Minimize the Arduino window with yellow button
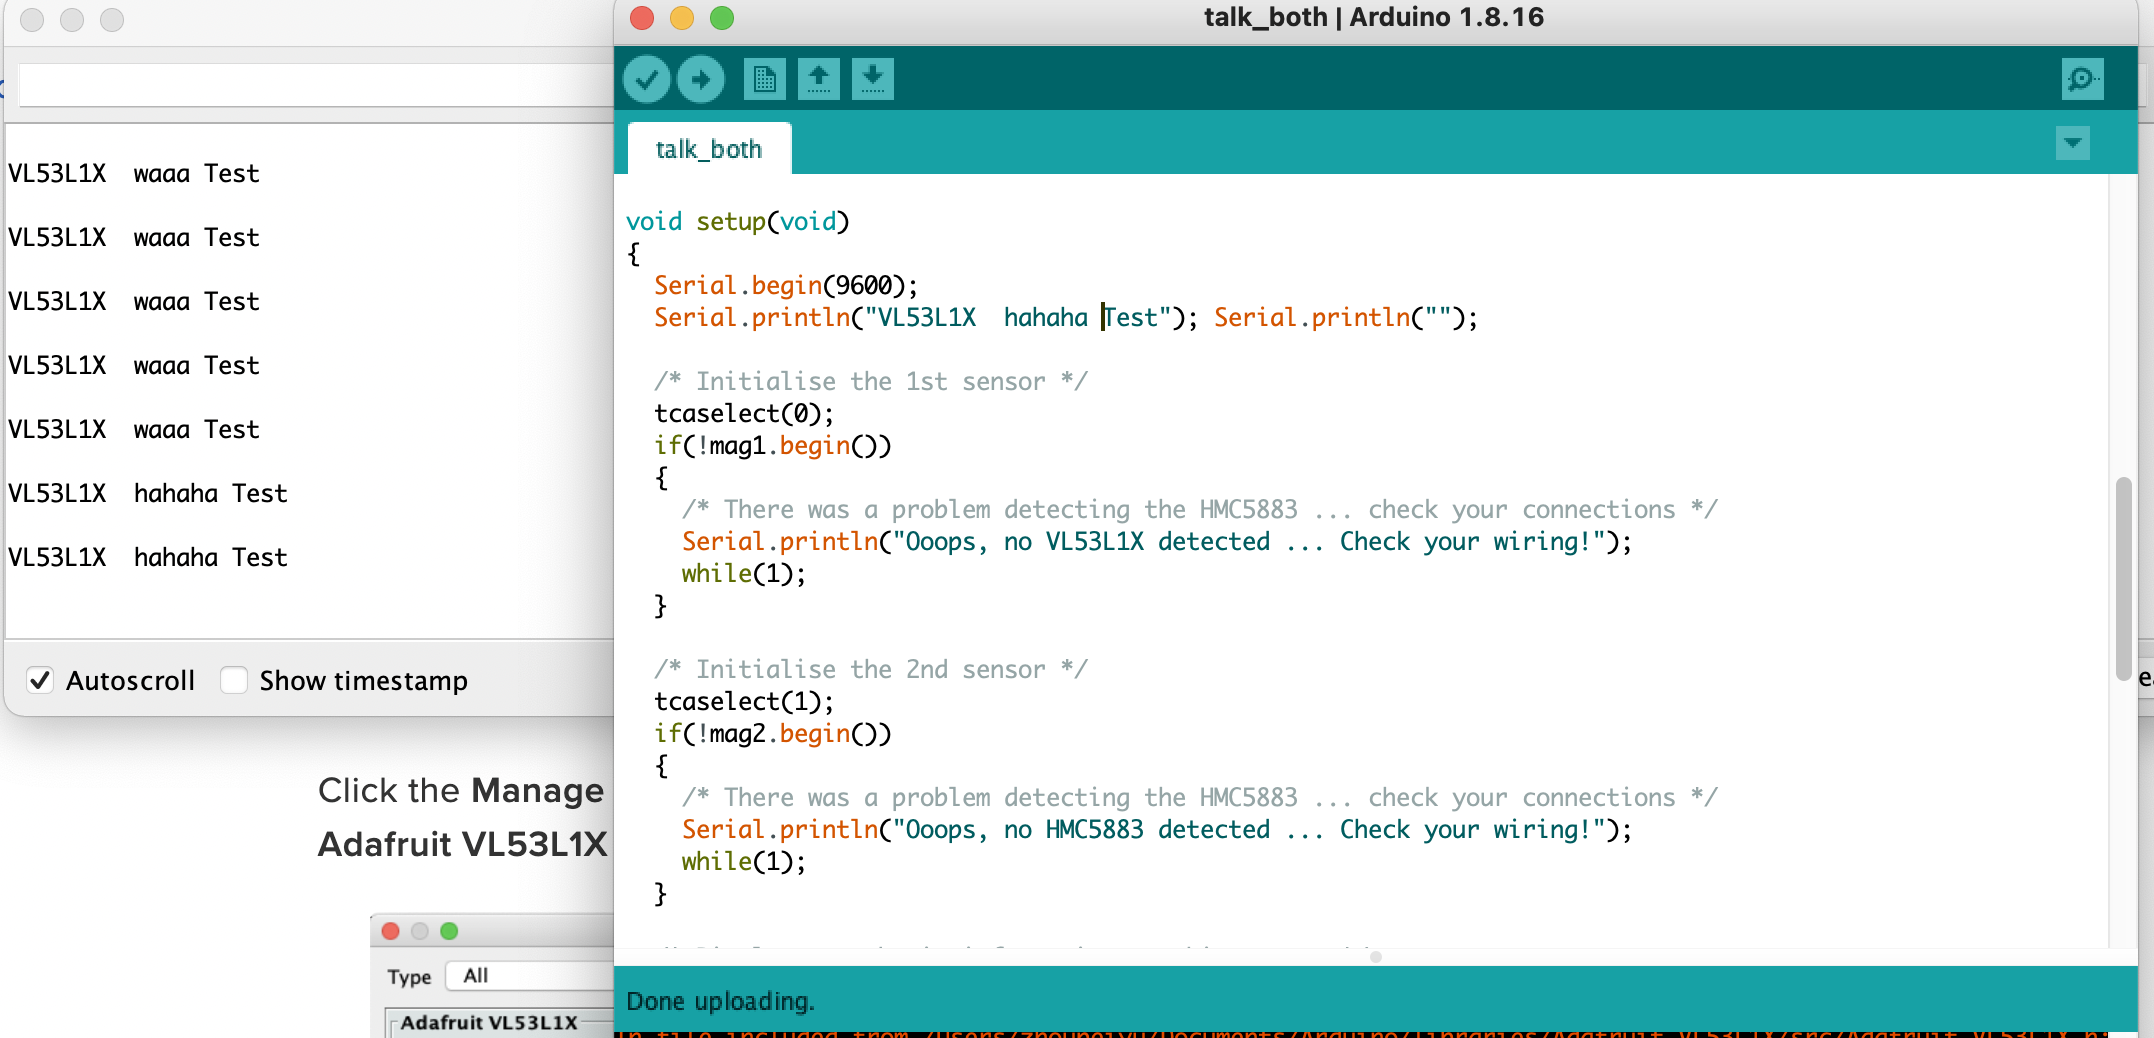Viewport: 2154px width, 1038px height. coord(682,18)
